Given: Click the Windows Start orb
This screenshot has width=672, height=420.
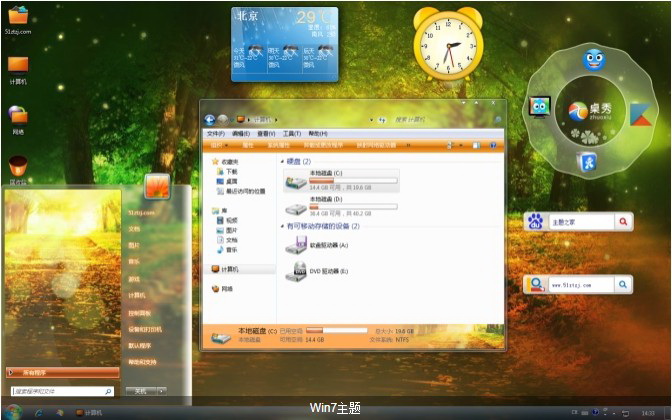Looking at the screenshot, I should (13, 412).
